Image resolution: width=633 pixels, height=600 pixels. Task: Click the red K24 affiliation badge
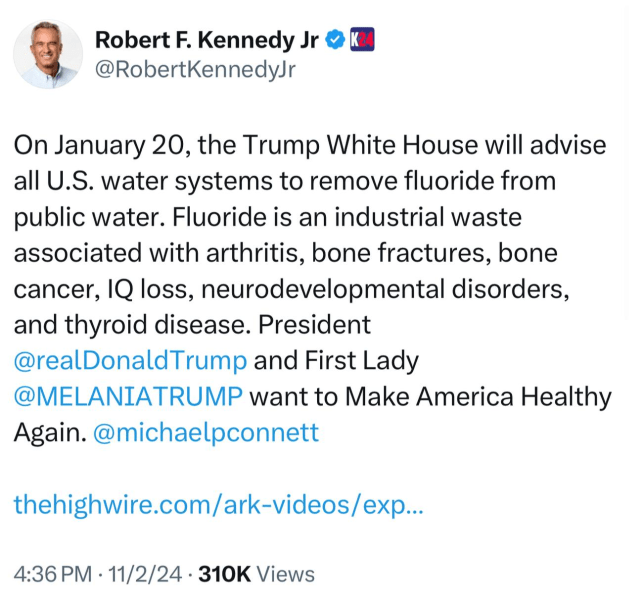[364, 40]
